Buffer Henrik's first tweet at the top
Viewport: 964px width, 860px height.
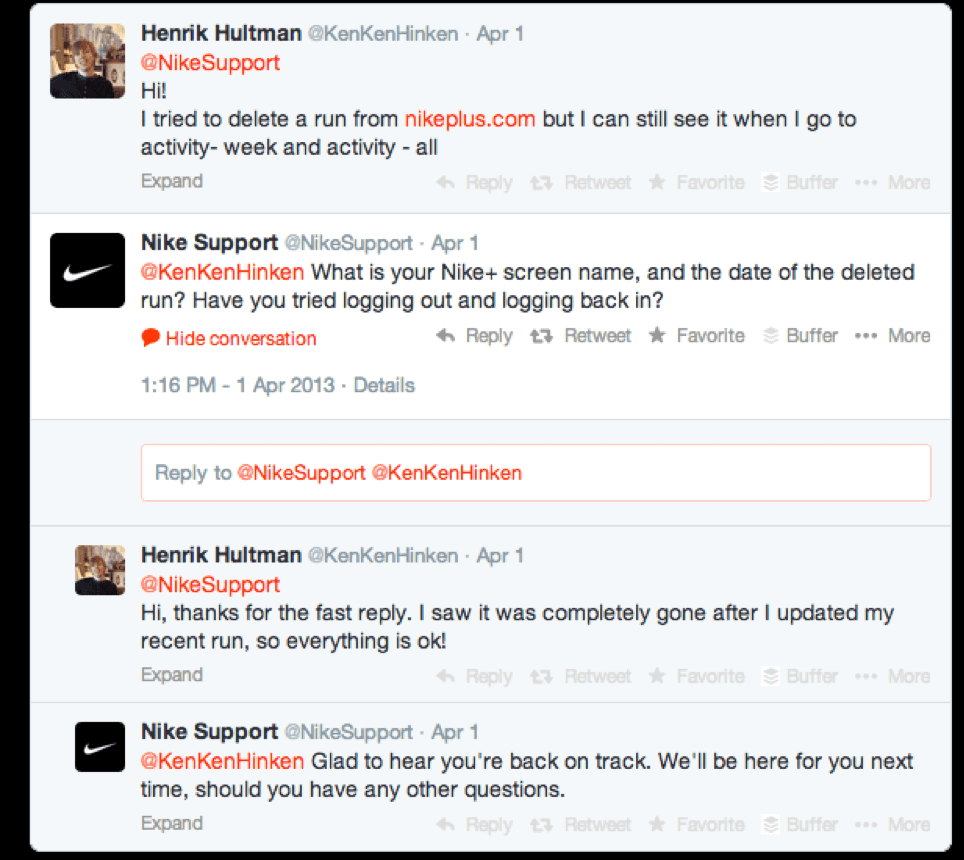coord(800,183)
